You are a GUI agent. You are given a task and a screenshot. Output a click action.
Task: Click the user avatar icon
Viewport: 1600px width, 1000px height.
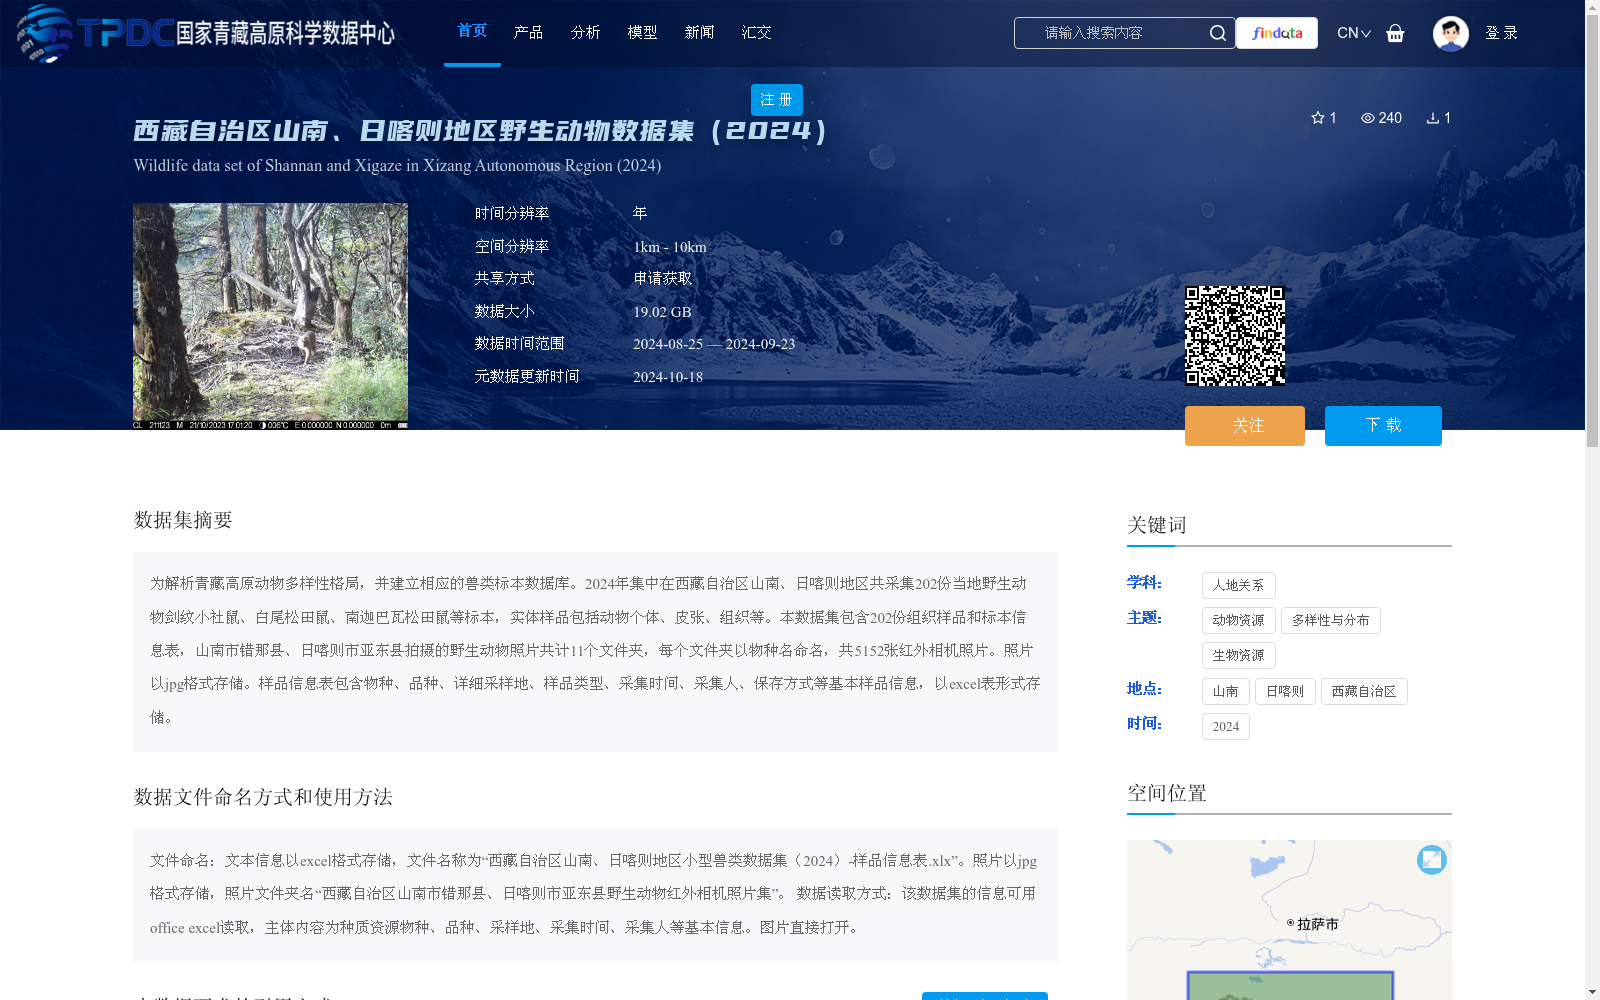pyautogui.click(x=1450, y=33)
